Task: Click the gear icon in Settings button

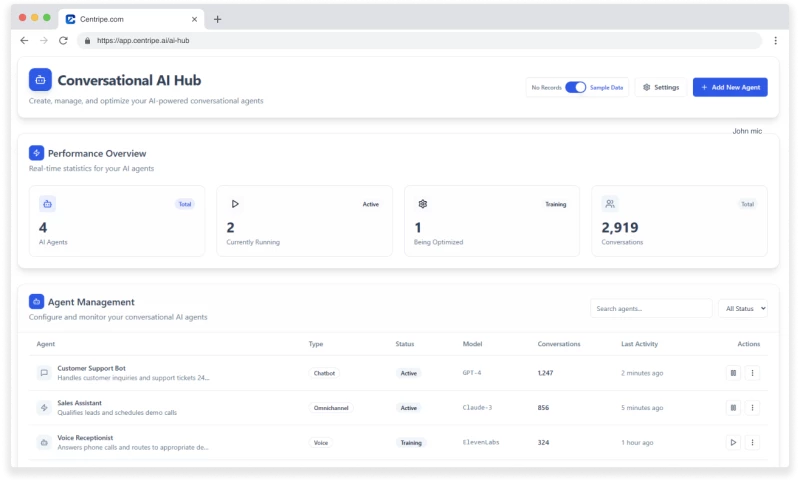Action: [646, 87]
